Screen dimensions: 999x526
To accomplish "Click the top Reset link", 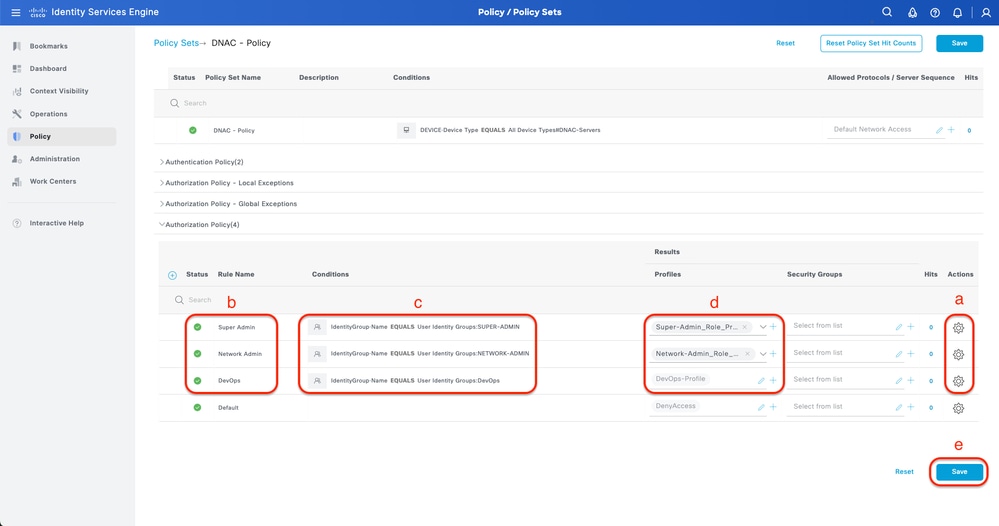I will (x=785, y=43).
